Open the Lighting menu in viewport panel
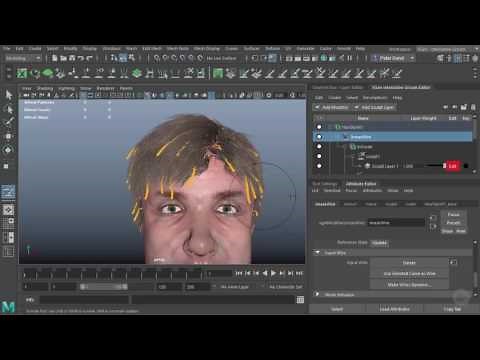480x360 pixels. pos(67,88)
